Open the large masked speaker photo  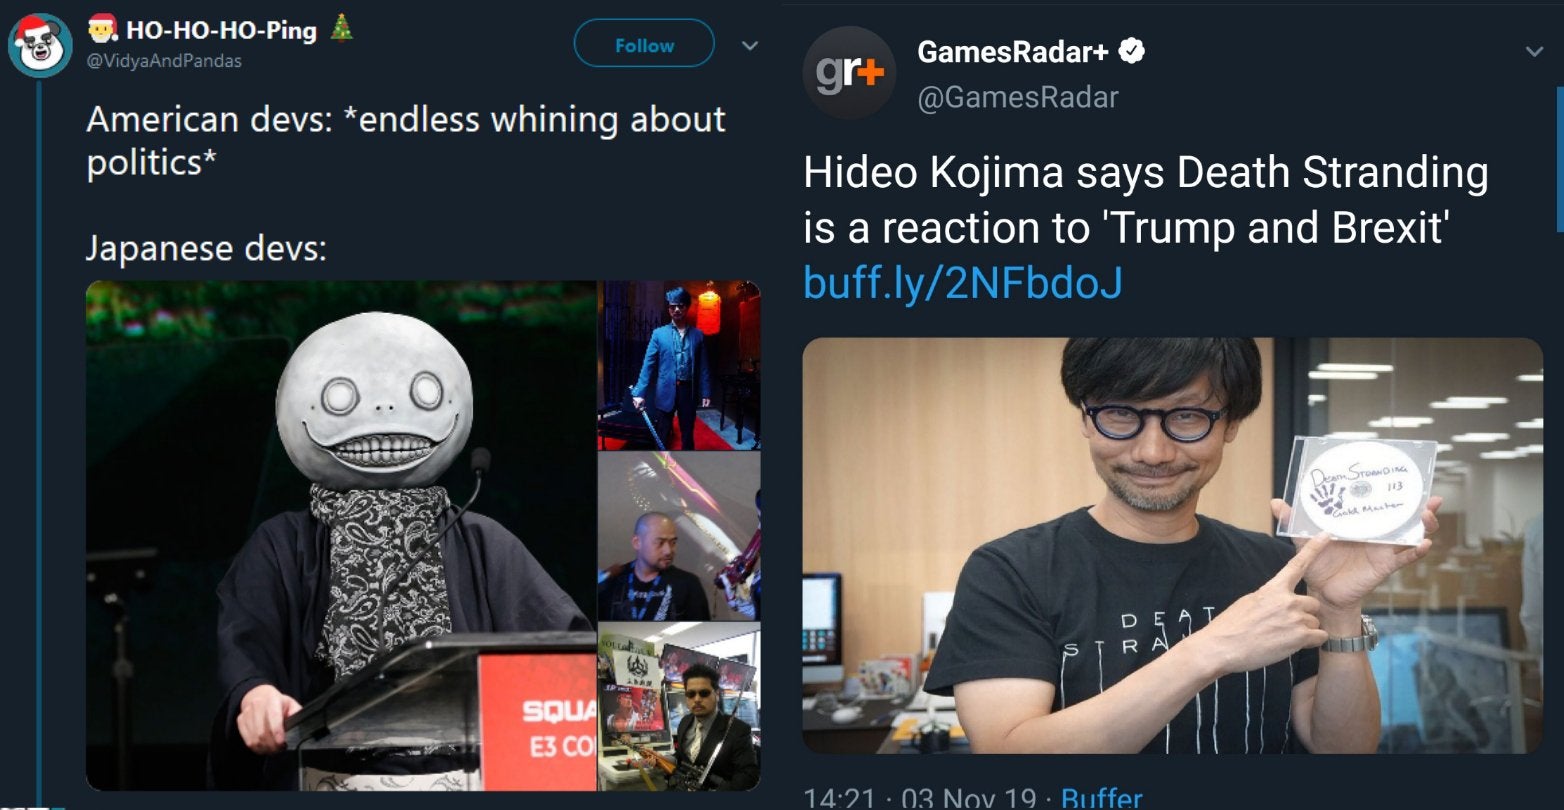pos(341,536)
